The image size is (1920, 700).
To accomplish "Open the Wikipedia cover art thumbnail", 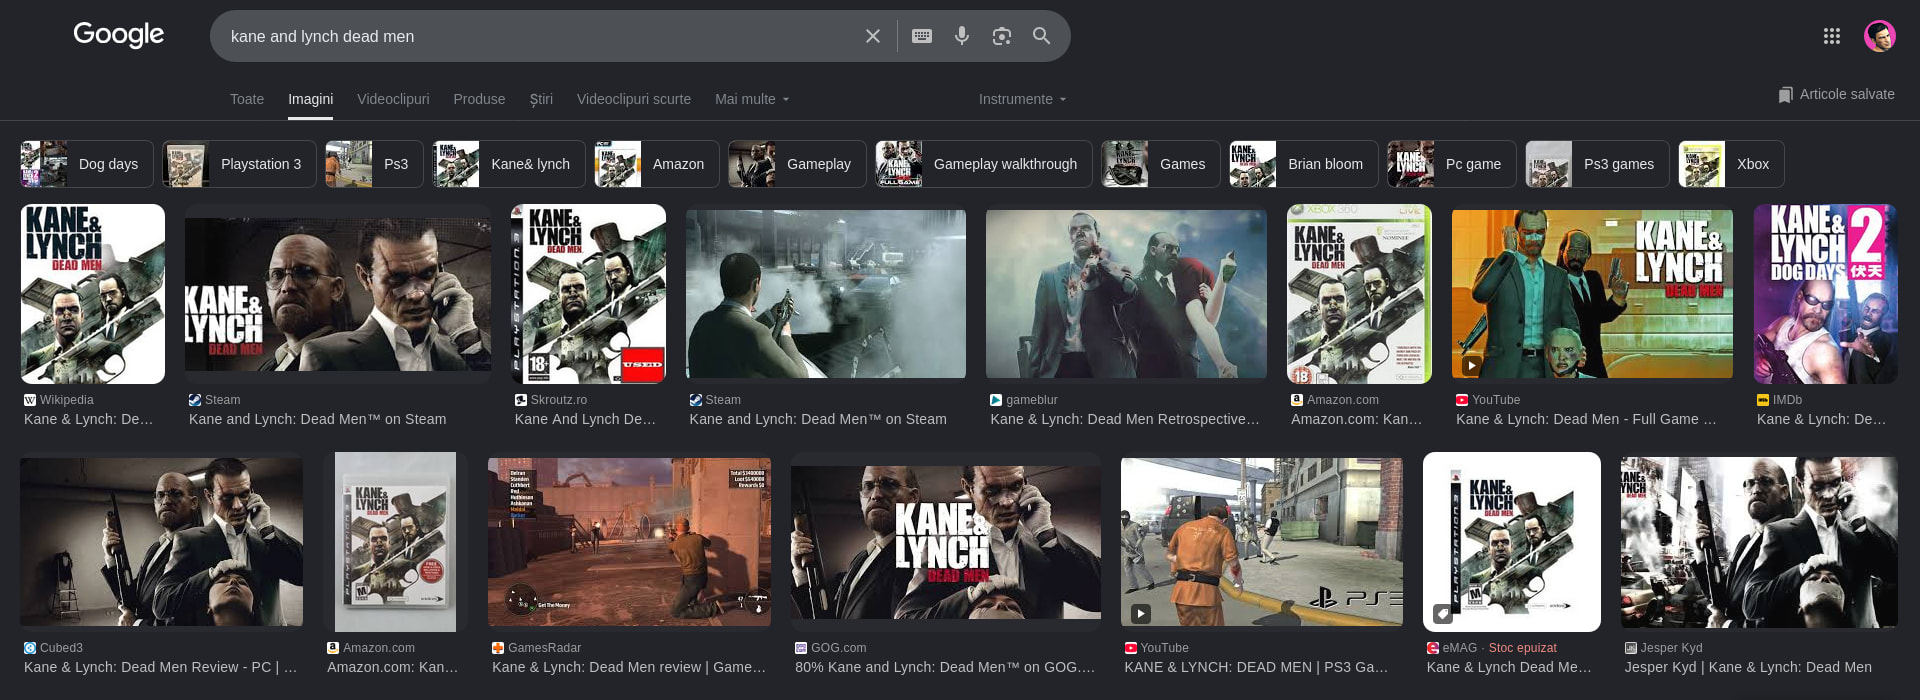I will pyautogui.click(x=93, y=294).
